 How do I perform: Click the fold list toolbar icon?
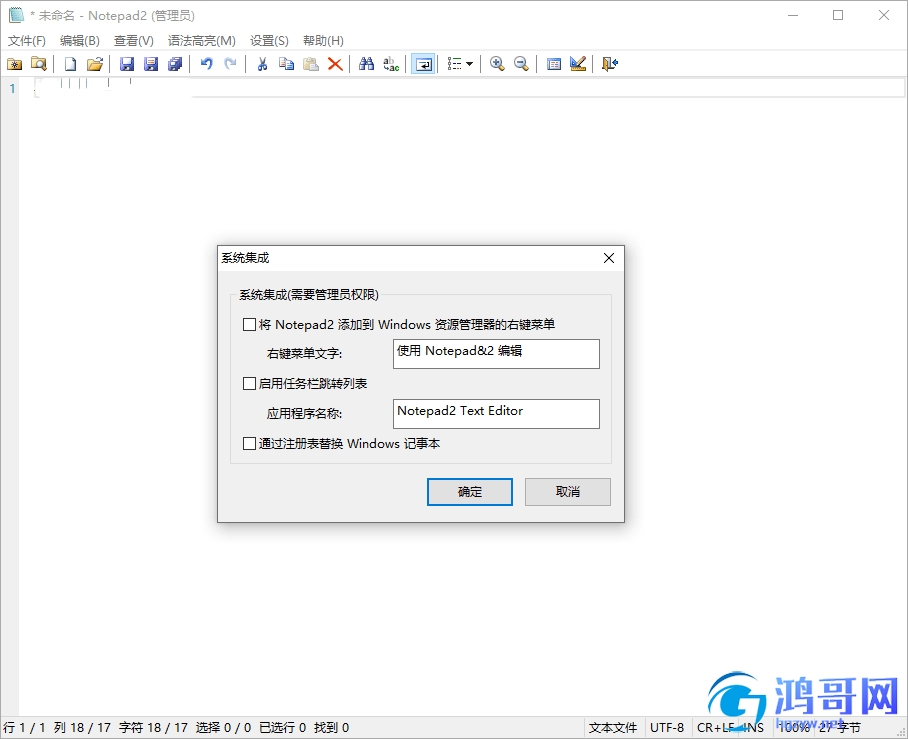click(455, 64)
